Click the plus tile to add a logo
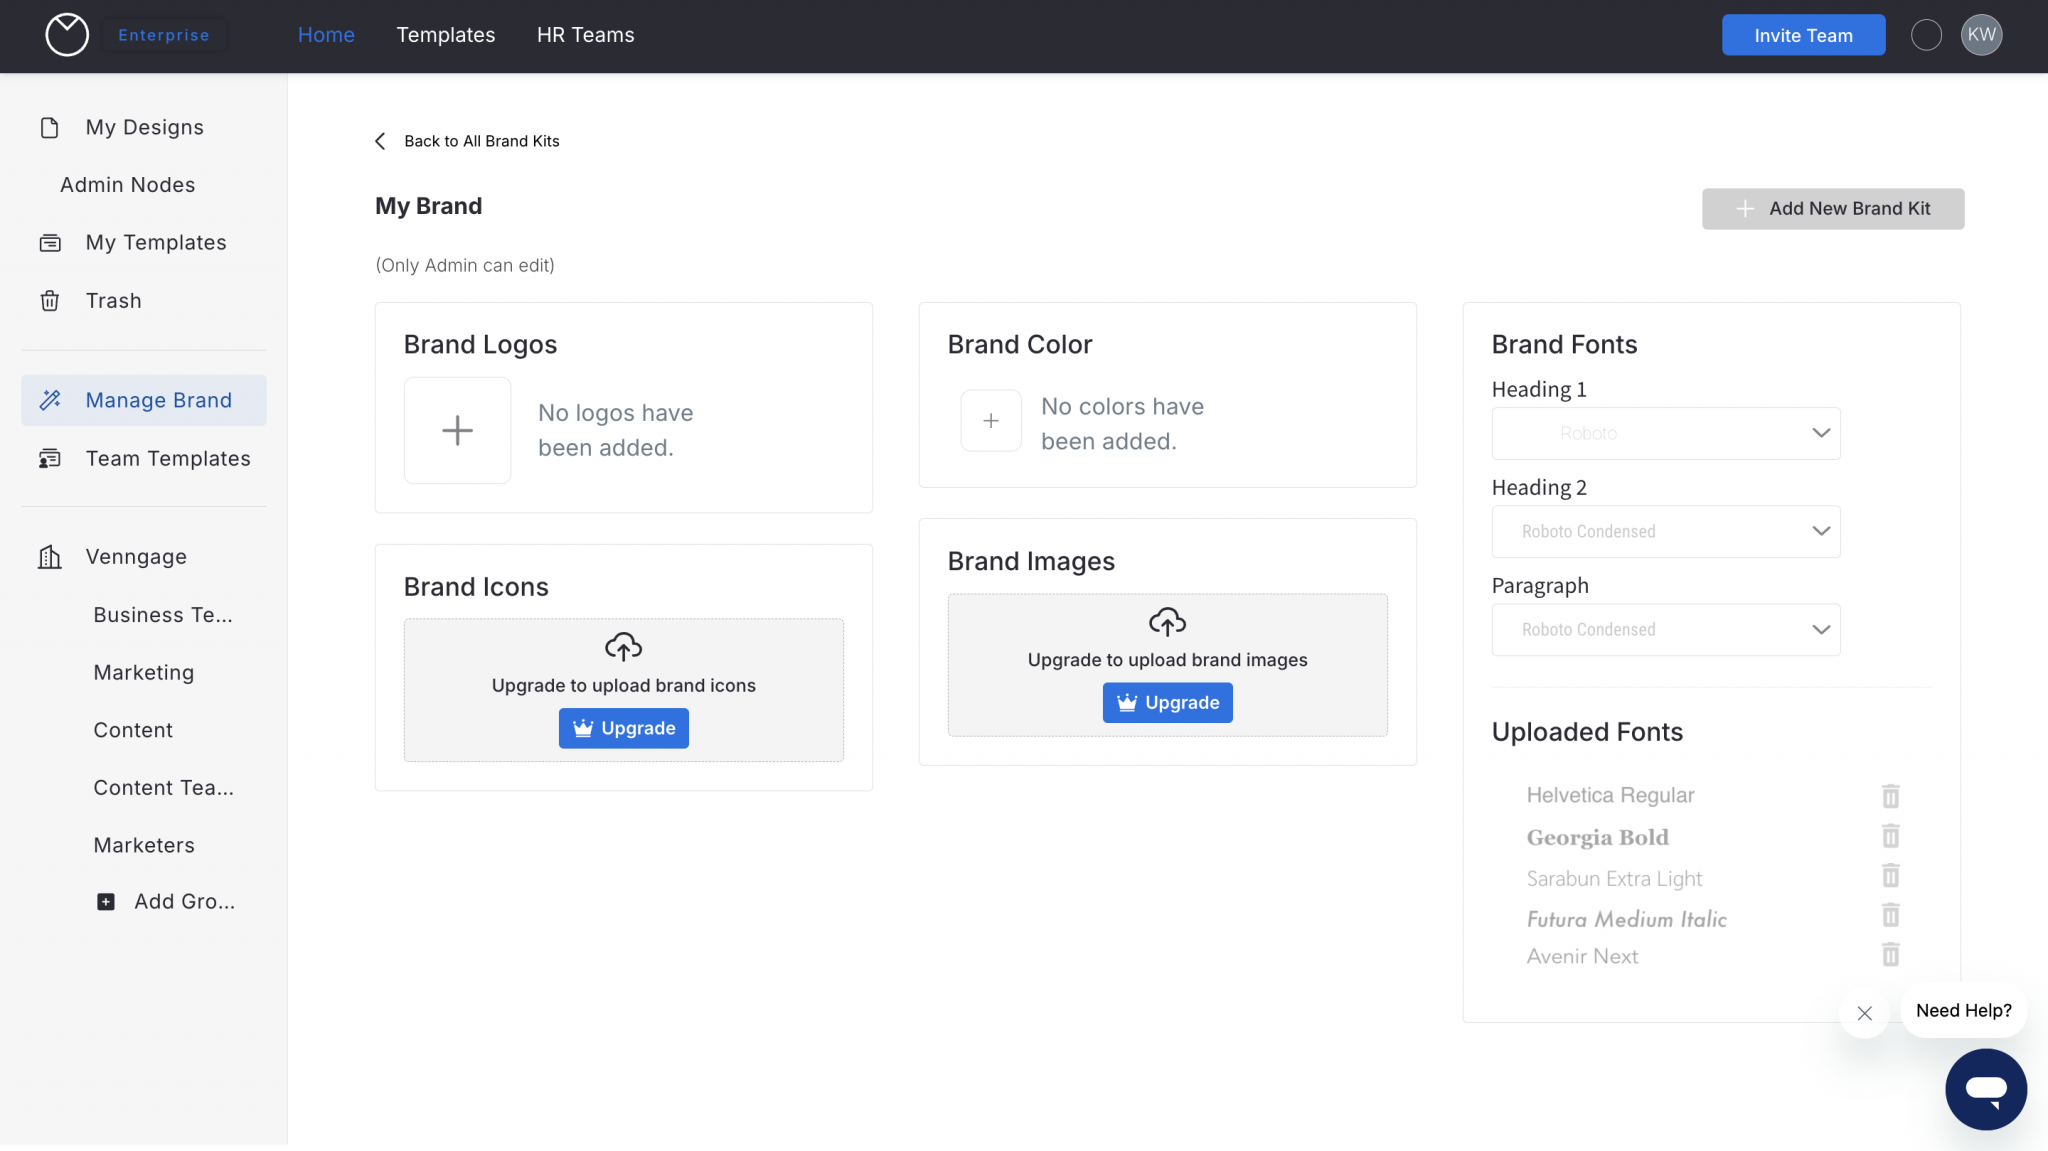2048x1151 pixels. [457, 430]
